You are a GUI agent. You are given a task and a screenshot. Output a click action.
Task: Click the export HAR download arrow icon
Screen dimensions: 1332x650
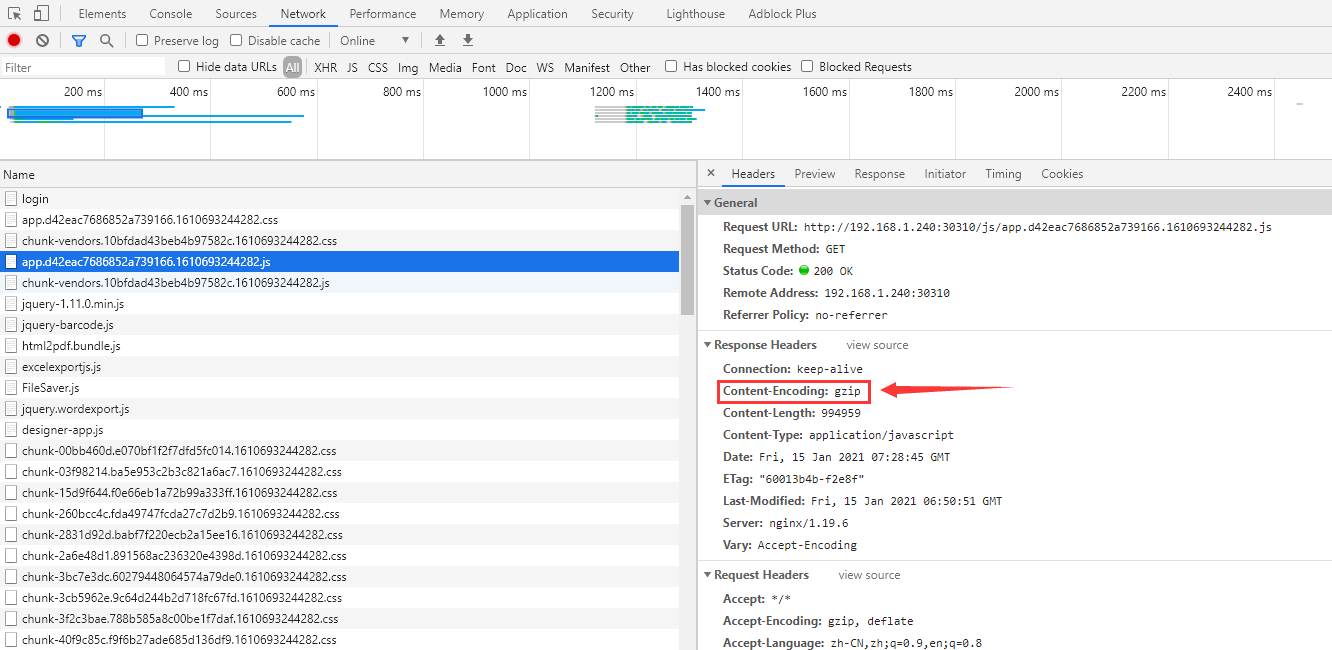pos(467,40)
